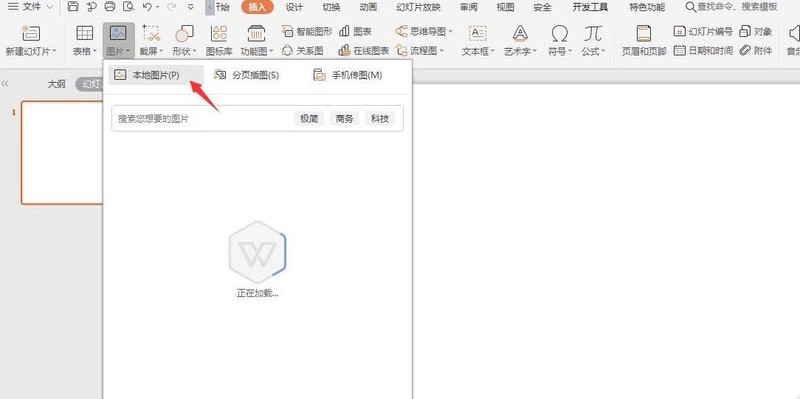Insert an 在线图表 online chart
Screen dimensions: 800x399
click(364, 51)
